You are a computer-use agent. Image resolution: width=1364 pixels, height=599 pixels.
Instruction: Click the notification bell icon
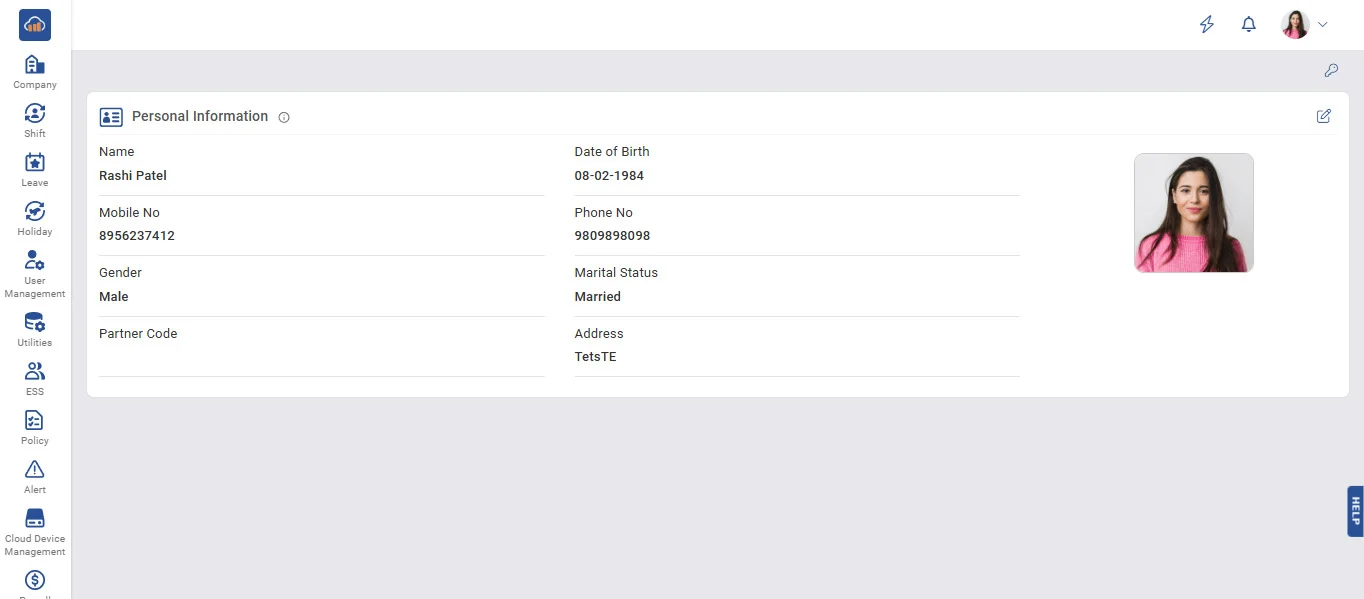[1248, 25]
